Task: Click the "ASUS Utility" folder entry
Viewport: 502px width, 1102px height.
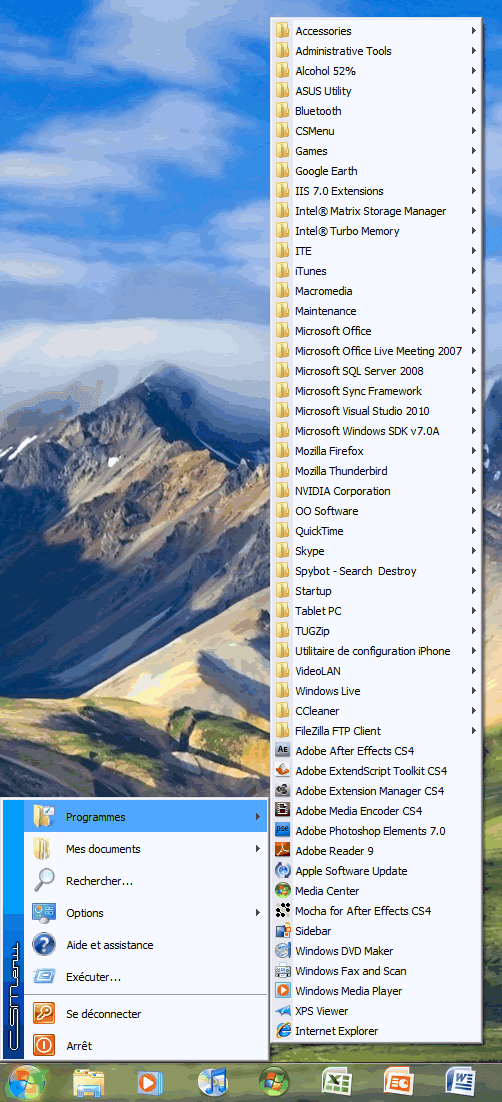Action: 377,91
